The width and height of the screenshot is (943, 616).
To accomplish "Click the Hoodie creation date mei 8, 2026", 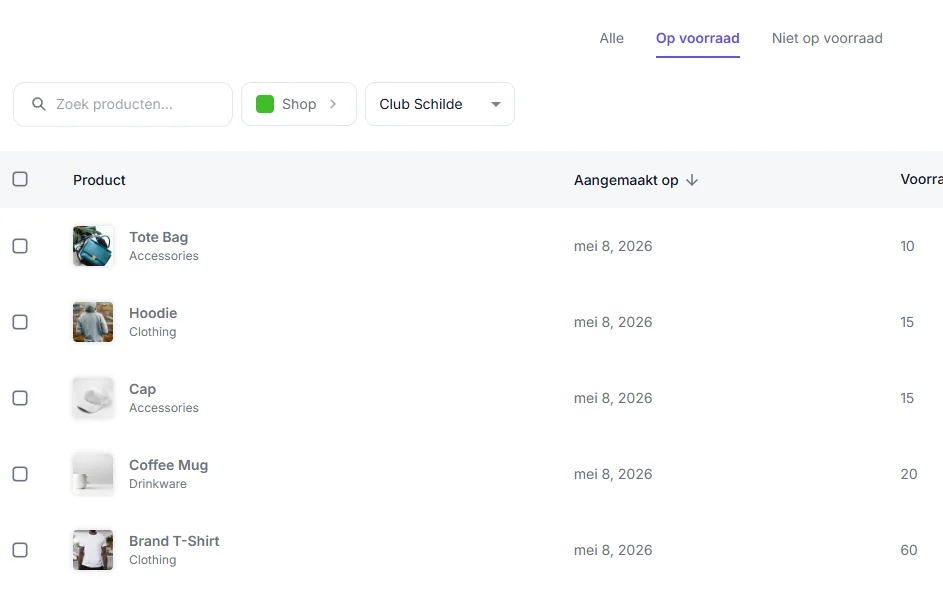I will (613, 322).
